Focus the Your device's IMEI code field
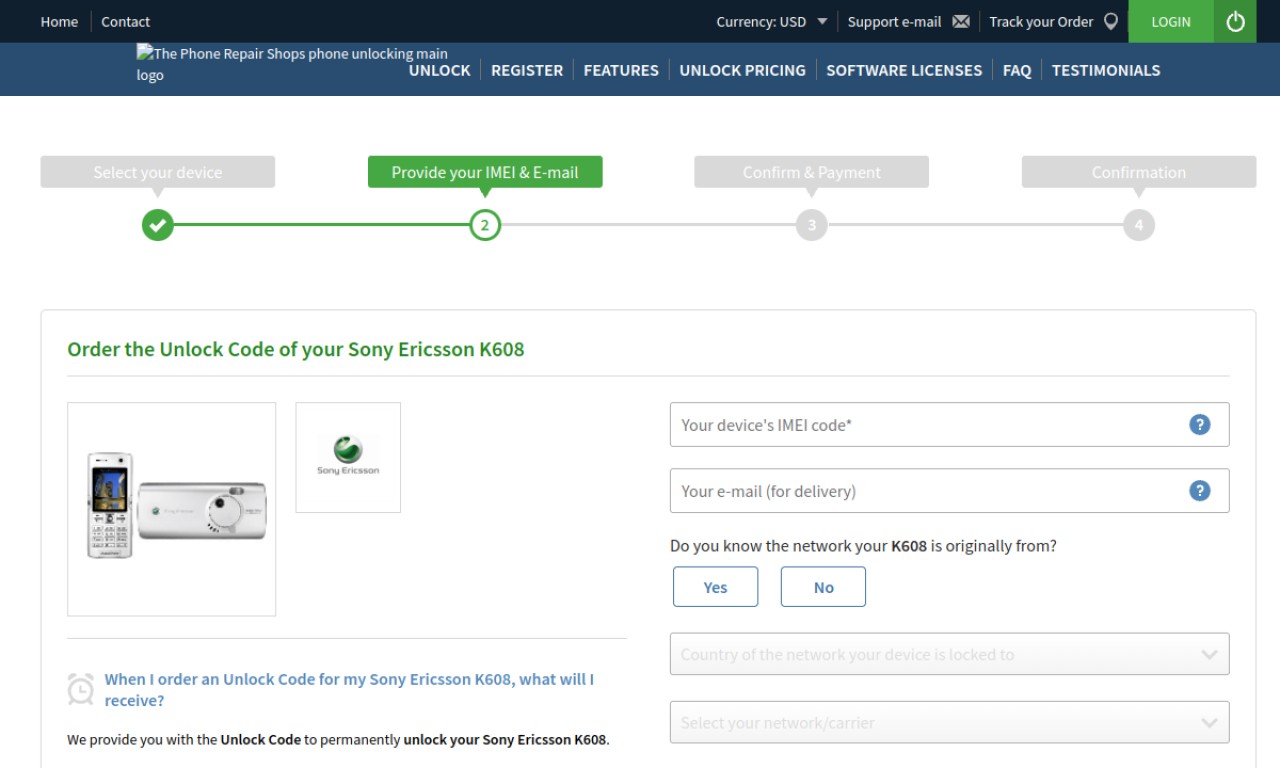This screenshot has width=1280, height=768. 949,425
